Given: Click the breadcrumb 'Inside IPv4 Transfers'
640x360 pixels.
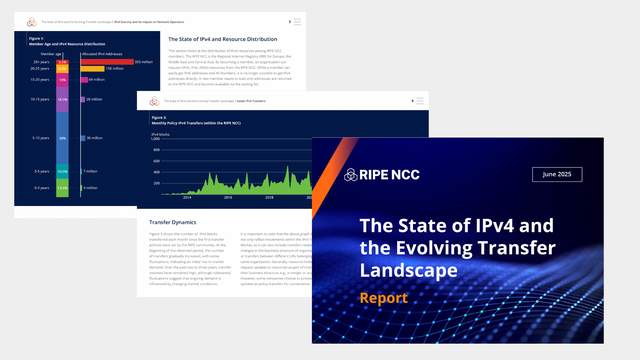Looking at the screenshot, I should tap(251, 101).
